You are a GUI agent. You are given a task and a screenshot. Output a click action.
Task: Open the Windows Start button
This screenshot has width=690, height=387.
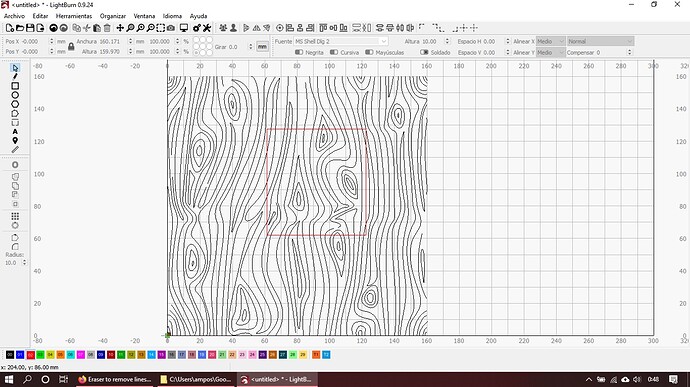[9, 379]
